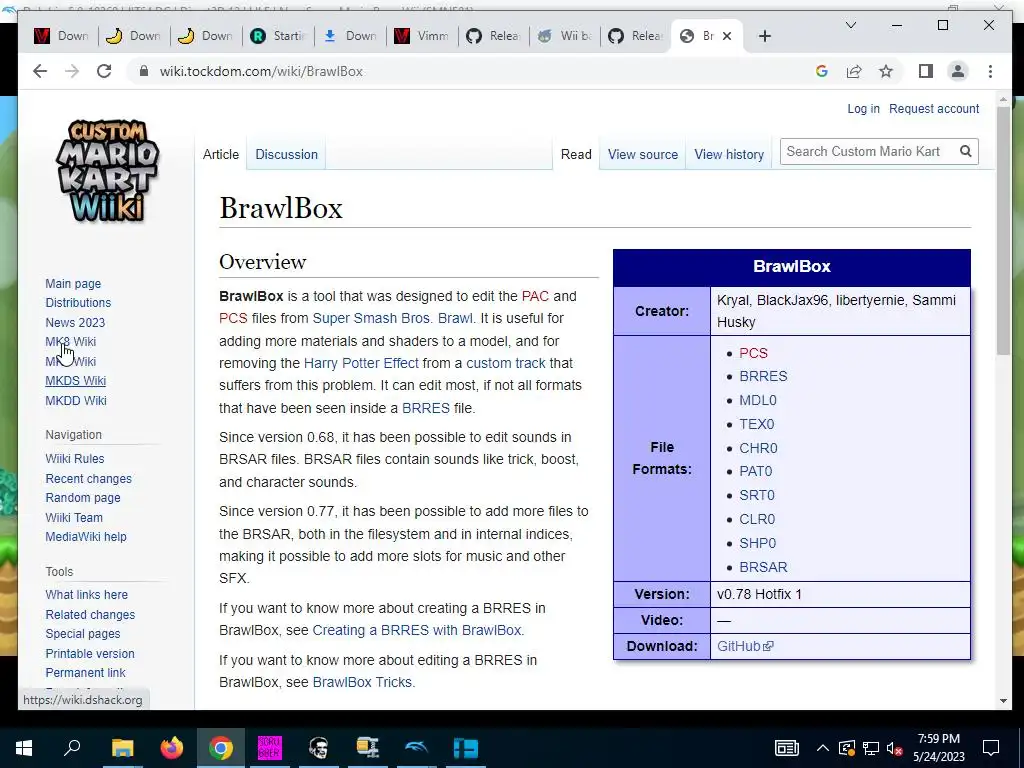Screen dimensions: 1024x768
Task: Open the Distributions sidebar link
Action: (x=78, y=302)
